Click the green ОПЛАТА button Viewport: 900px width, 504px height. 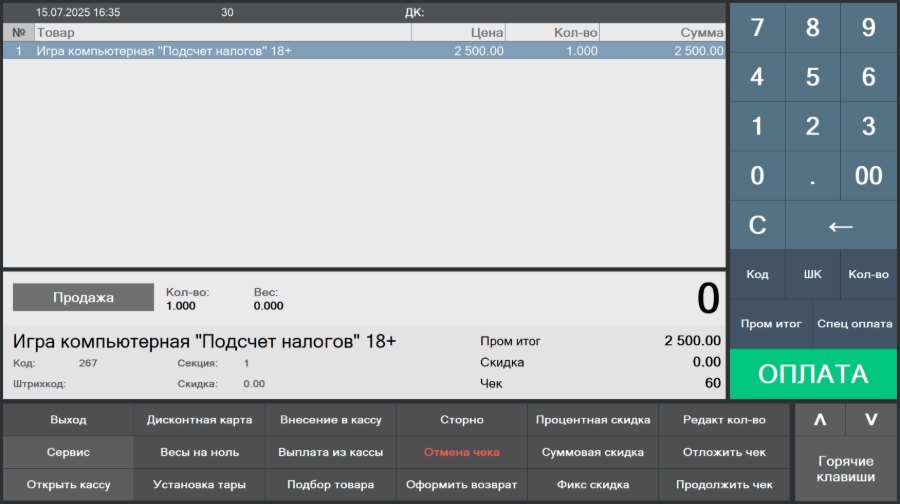pos(813,374)
